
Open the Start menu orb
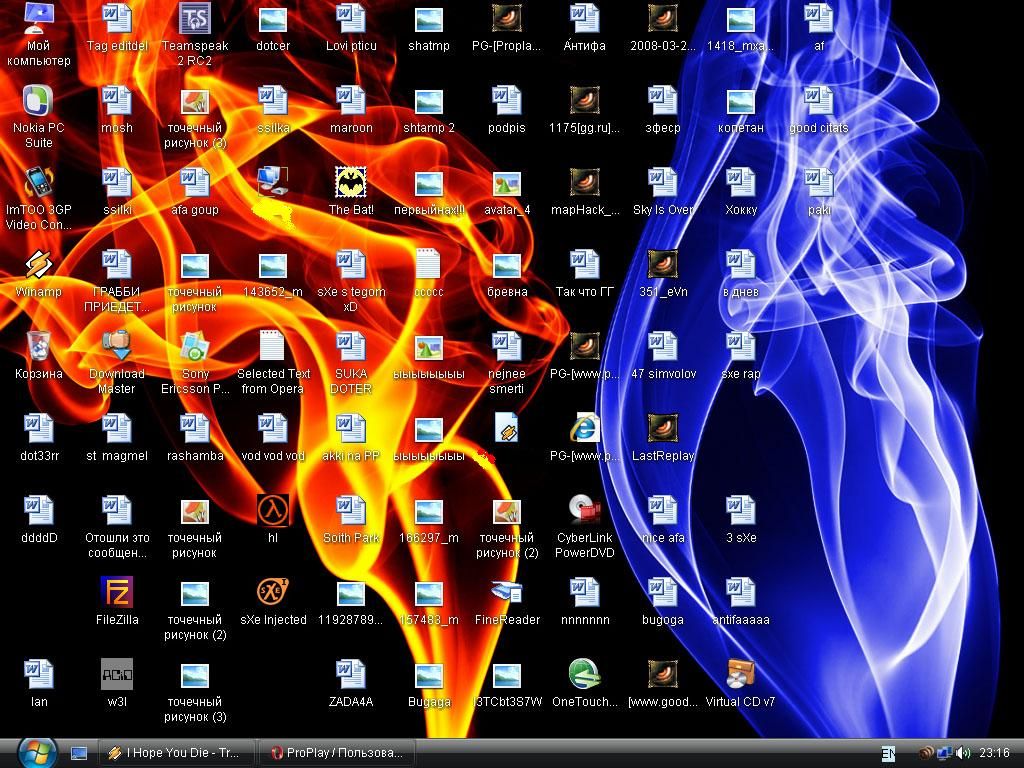click(36, 752)
